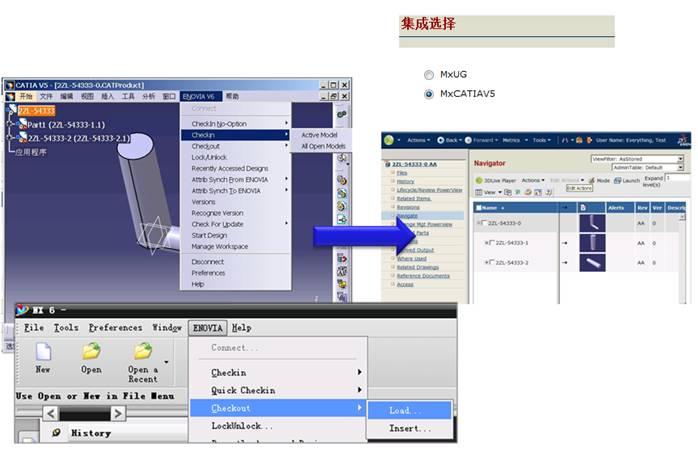Select 2ZL-54333-2 (2ZL-54333-2.1) in CATIA tree
Image resolution: width=698 pixels, height=451 pixels.
(79, 138)
